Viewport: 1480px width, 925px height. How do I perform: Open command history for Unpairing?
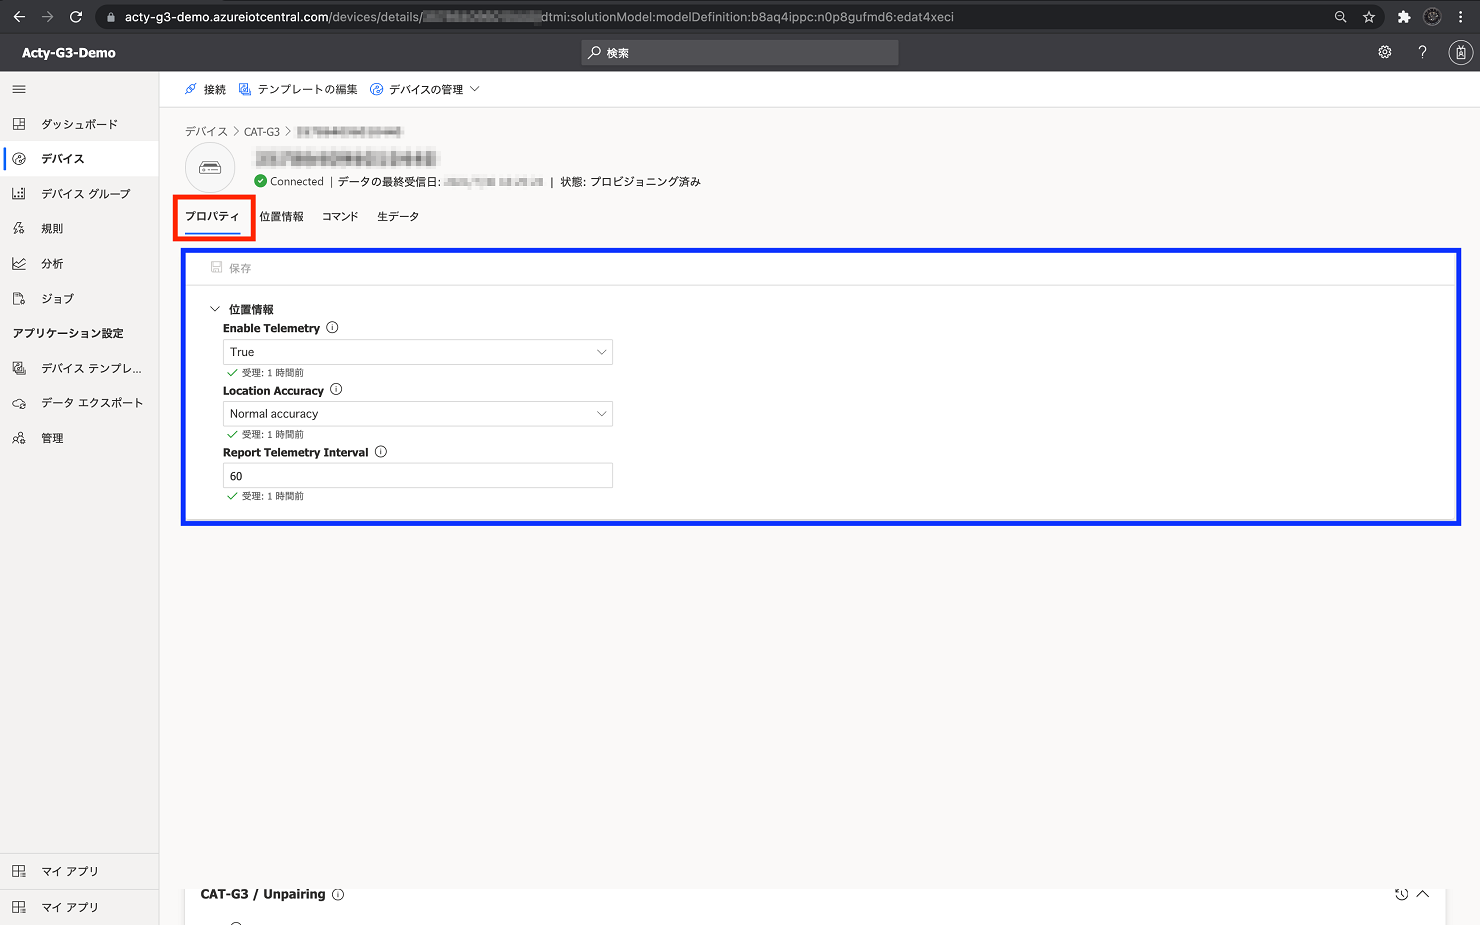[x=1401, y=894]
